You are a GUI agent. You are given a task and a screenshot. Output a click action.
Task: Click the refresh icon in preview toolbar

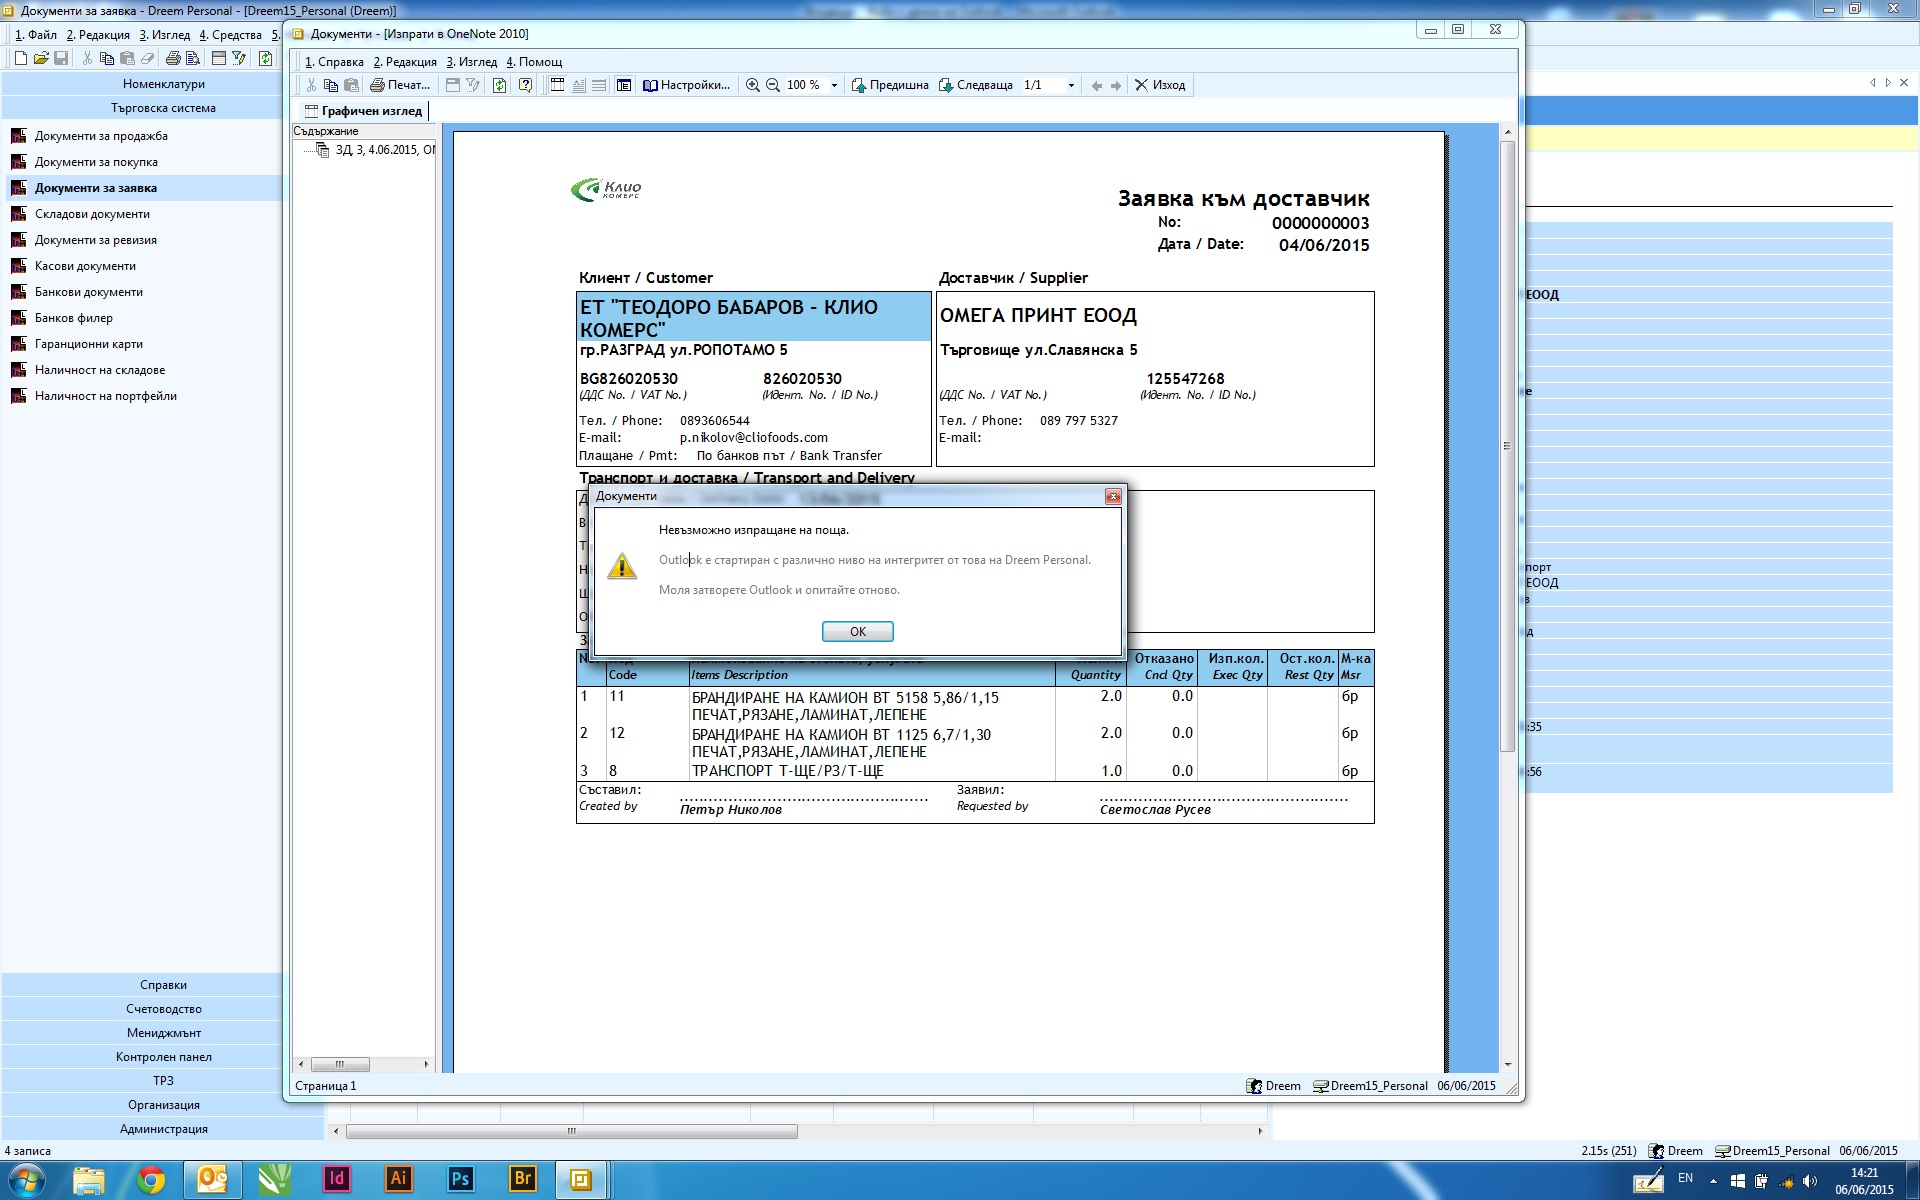pos(500,85)
